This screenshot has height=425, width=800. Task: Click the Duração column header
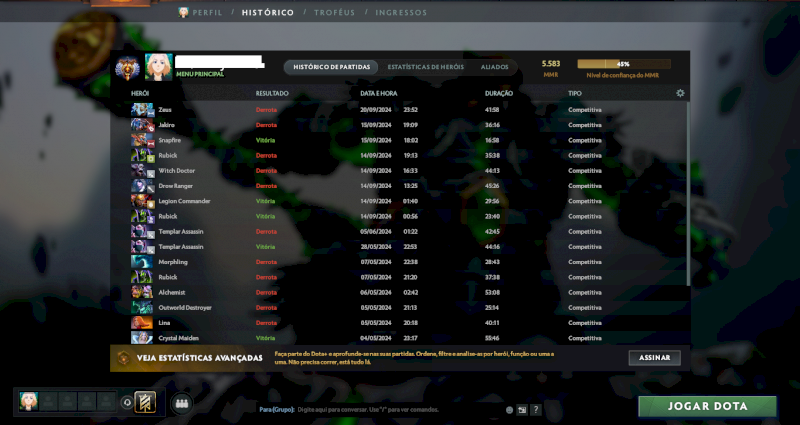tap(498, 93)
